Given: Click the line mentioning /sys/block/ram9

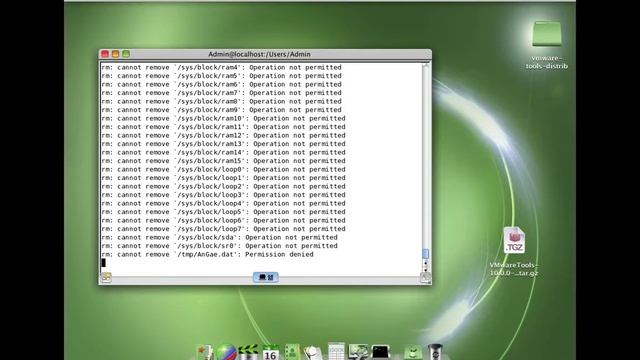Looking at the screenshot, I should (x=221, y=110).
